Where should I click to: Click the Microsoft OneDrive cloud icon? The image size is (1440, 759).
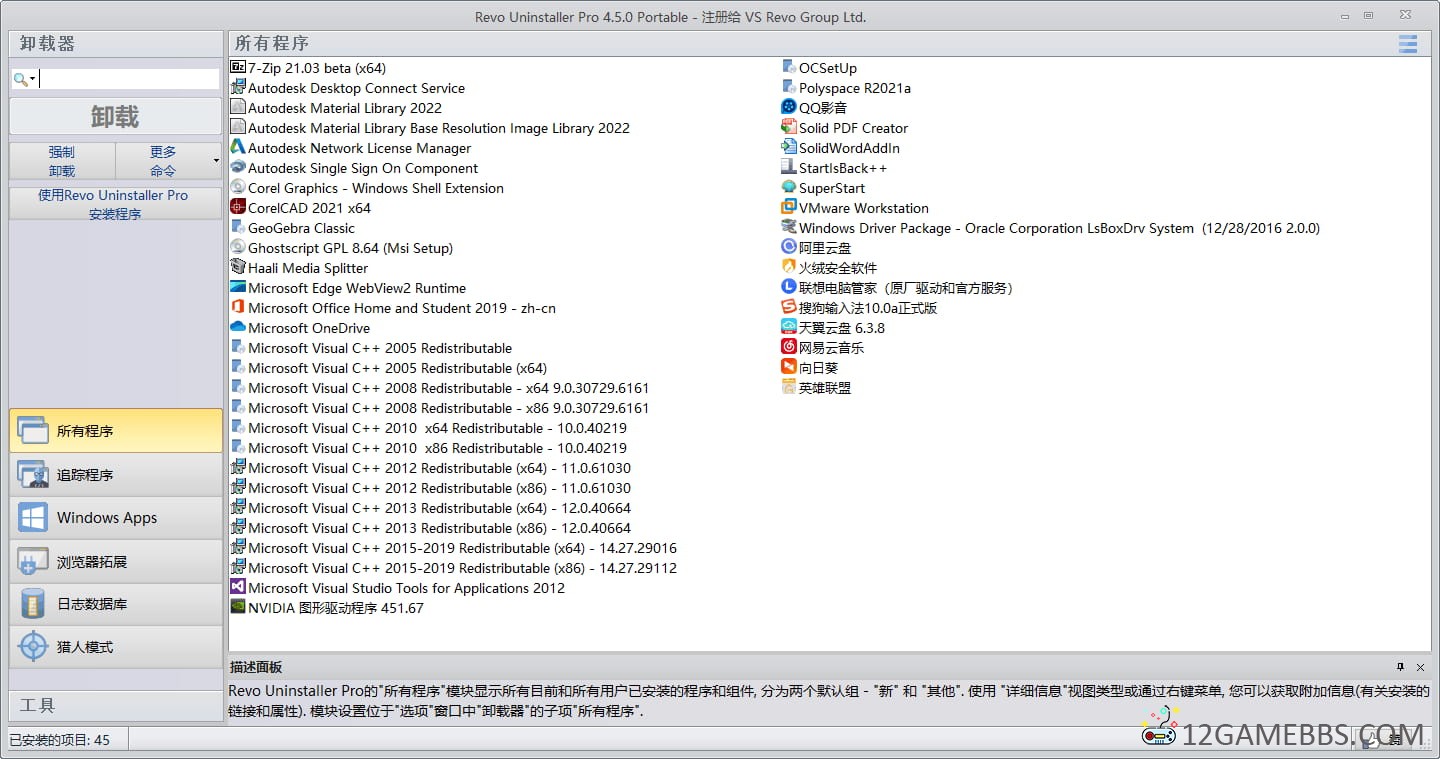coord(238,328)
